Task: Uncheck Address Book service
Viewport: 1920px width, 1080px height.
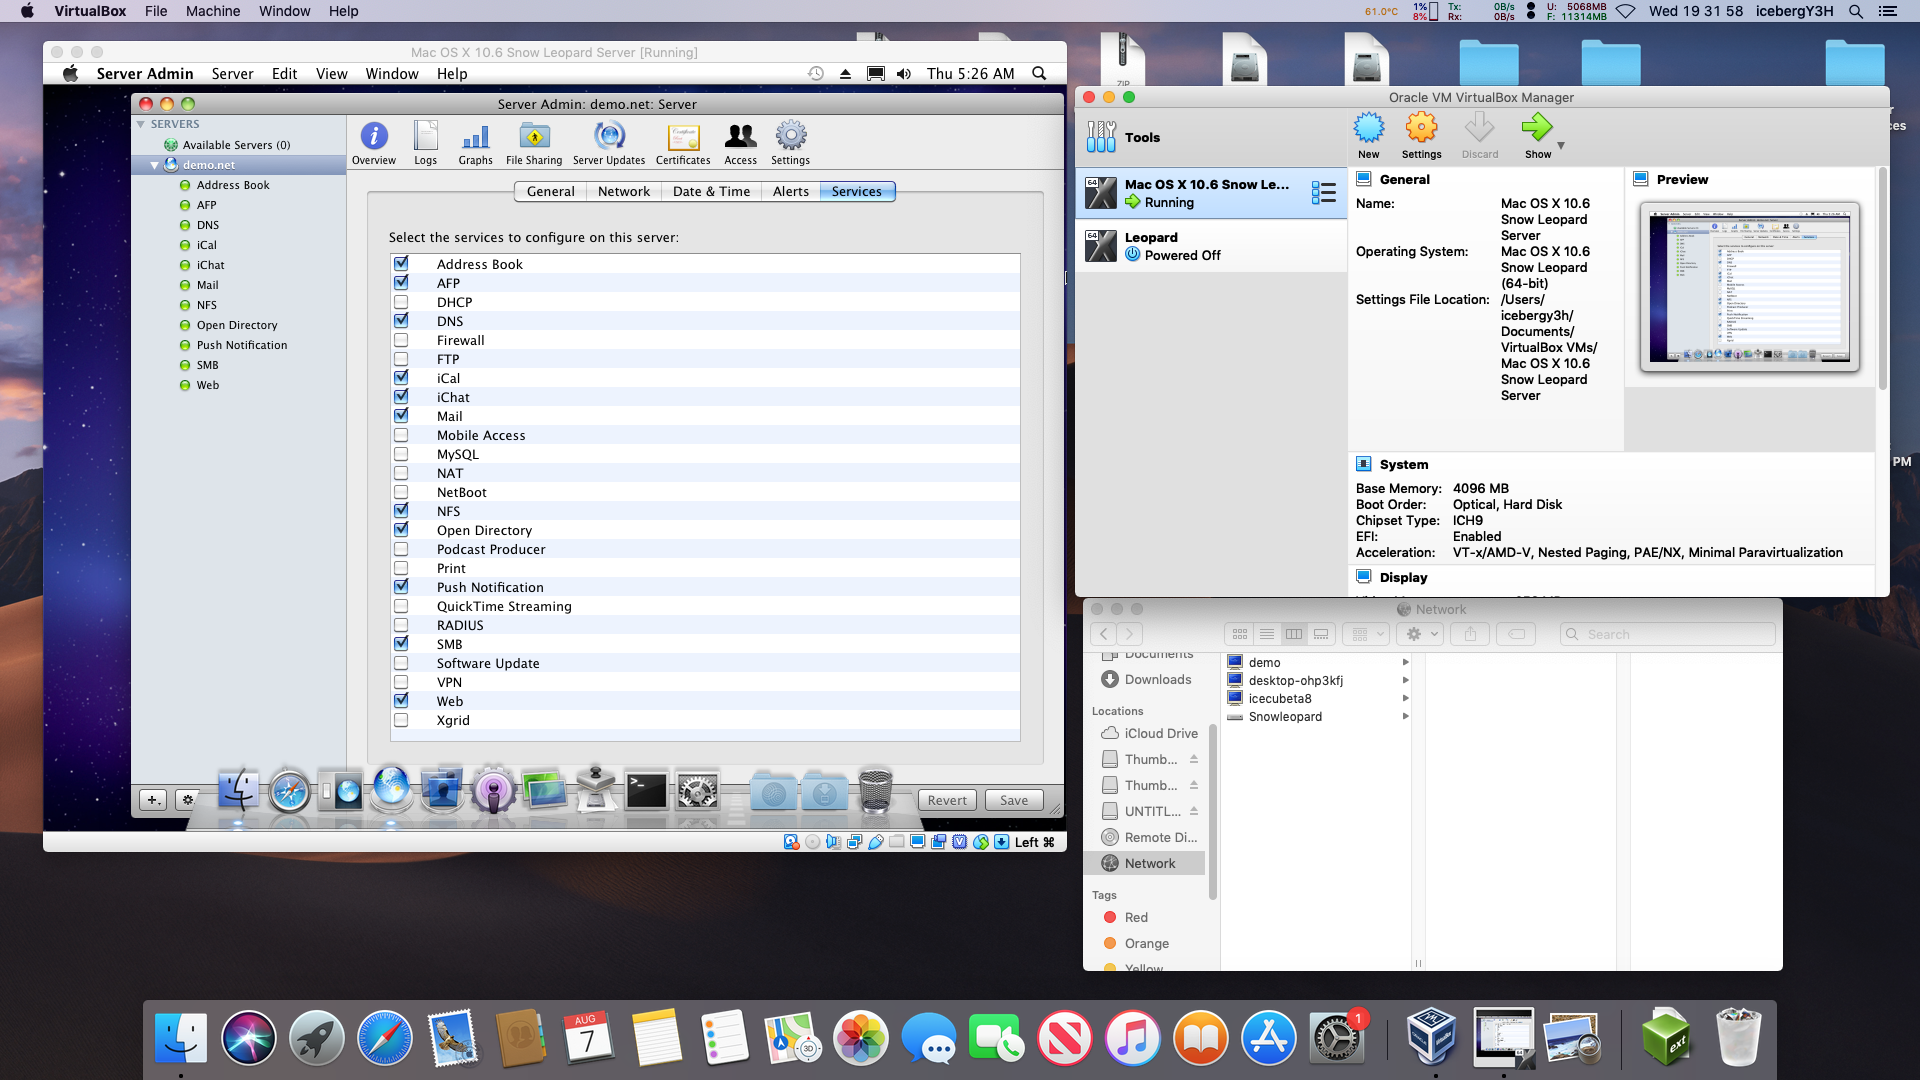Action: tap(401, 264)
